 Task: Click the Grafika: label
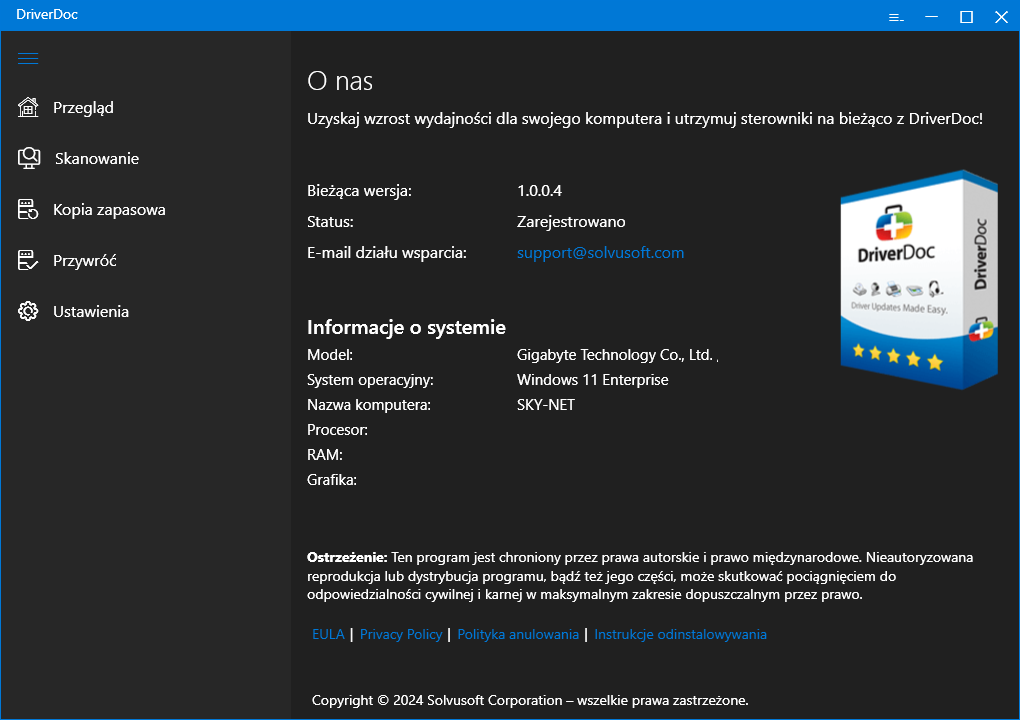(x=332, y=480)
